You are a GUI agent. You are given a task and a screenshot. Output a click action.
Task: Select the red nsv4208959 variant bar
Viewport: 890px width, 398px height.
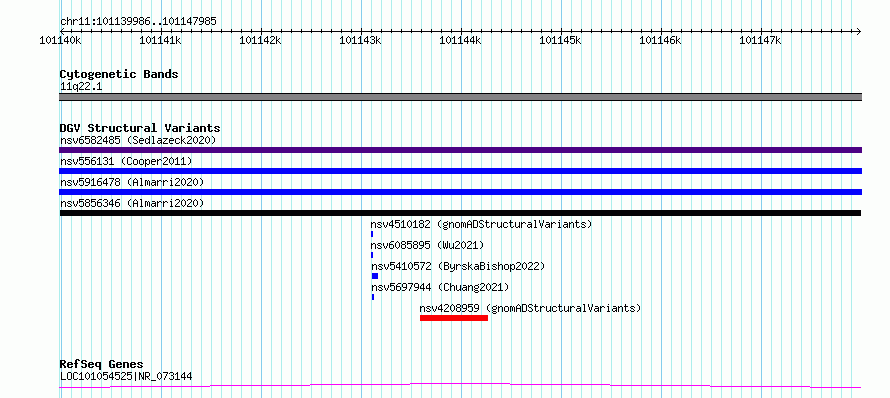[454, 318]
